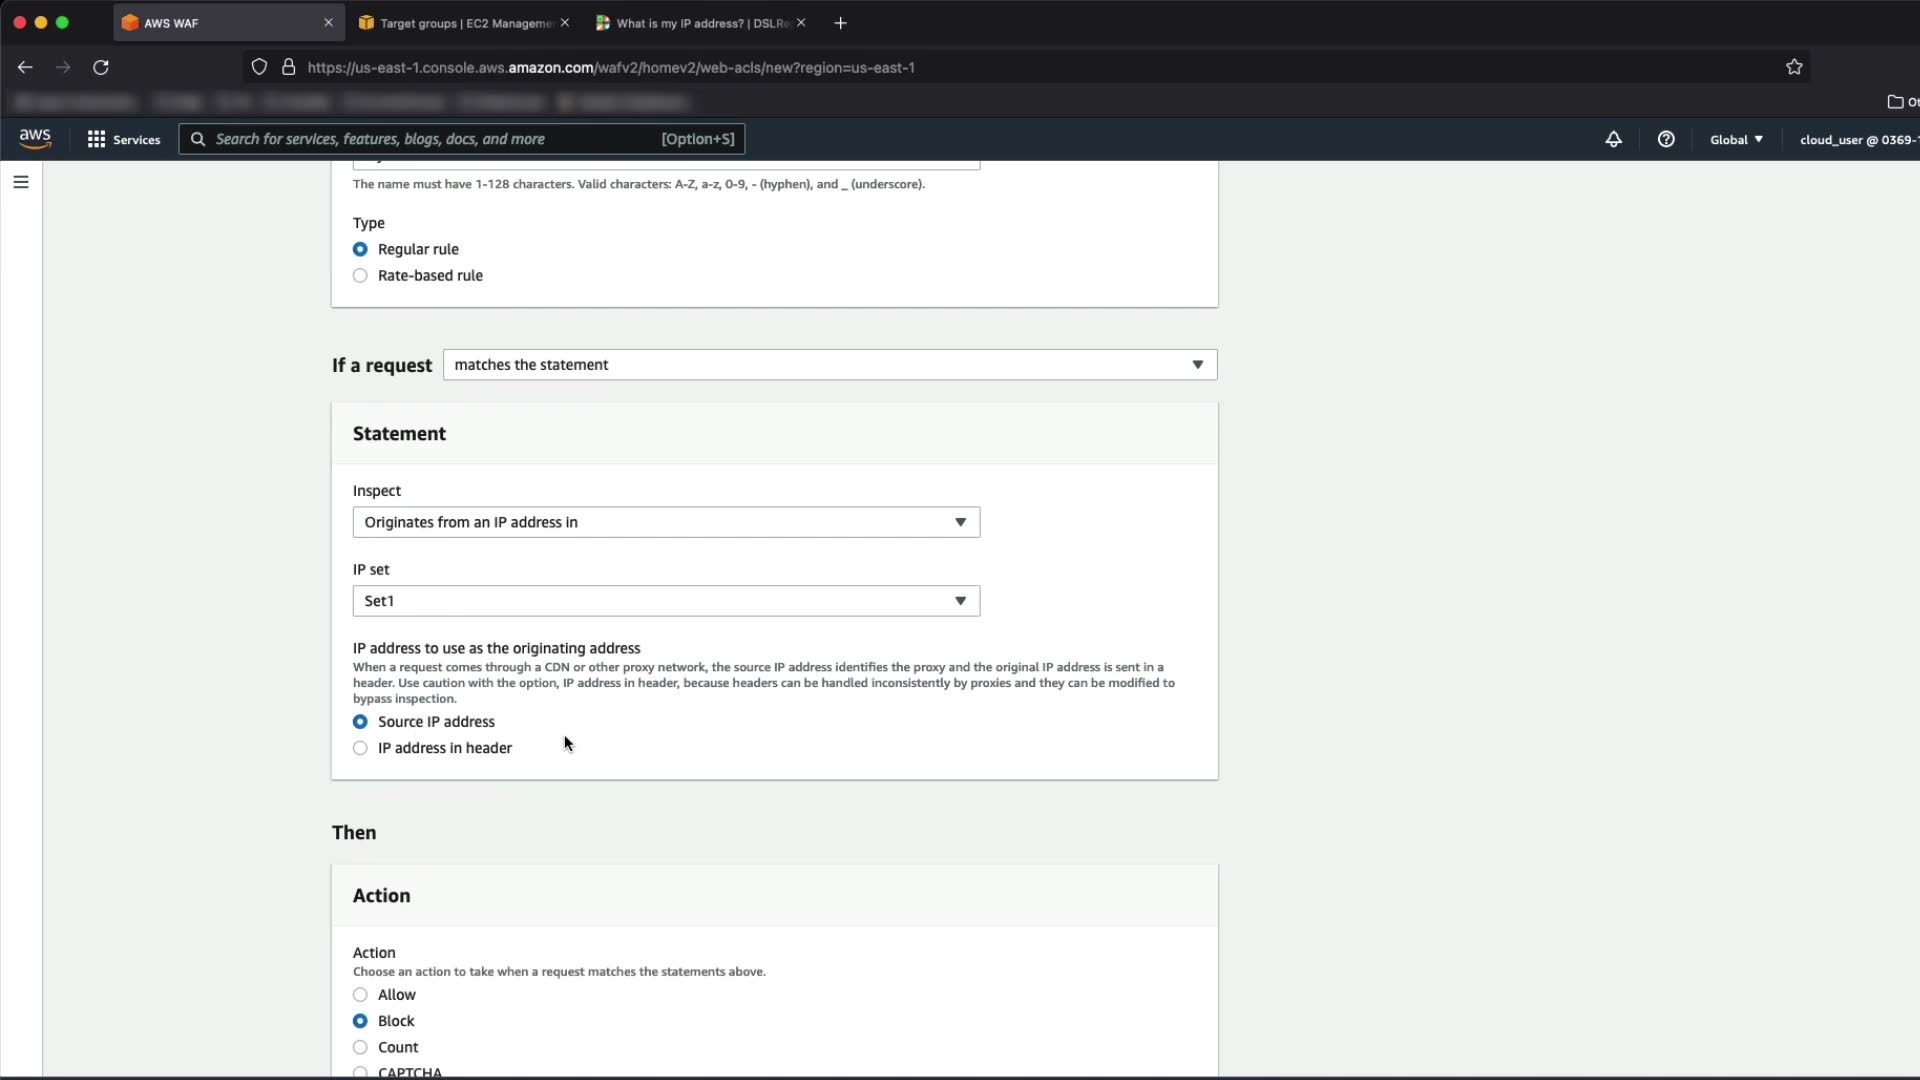Select the Count action

(360, 1047)
